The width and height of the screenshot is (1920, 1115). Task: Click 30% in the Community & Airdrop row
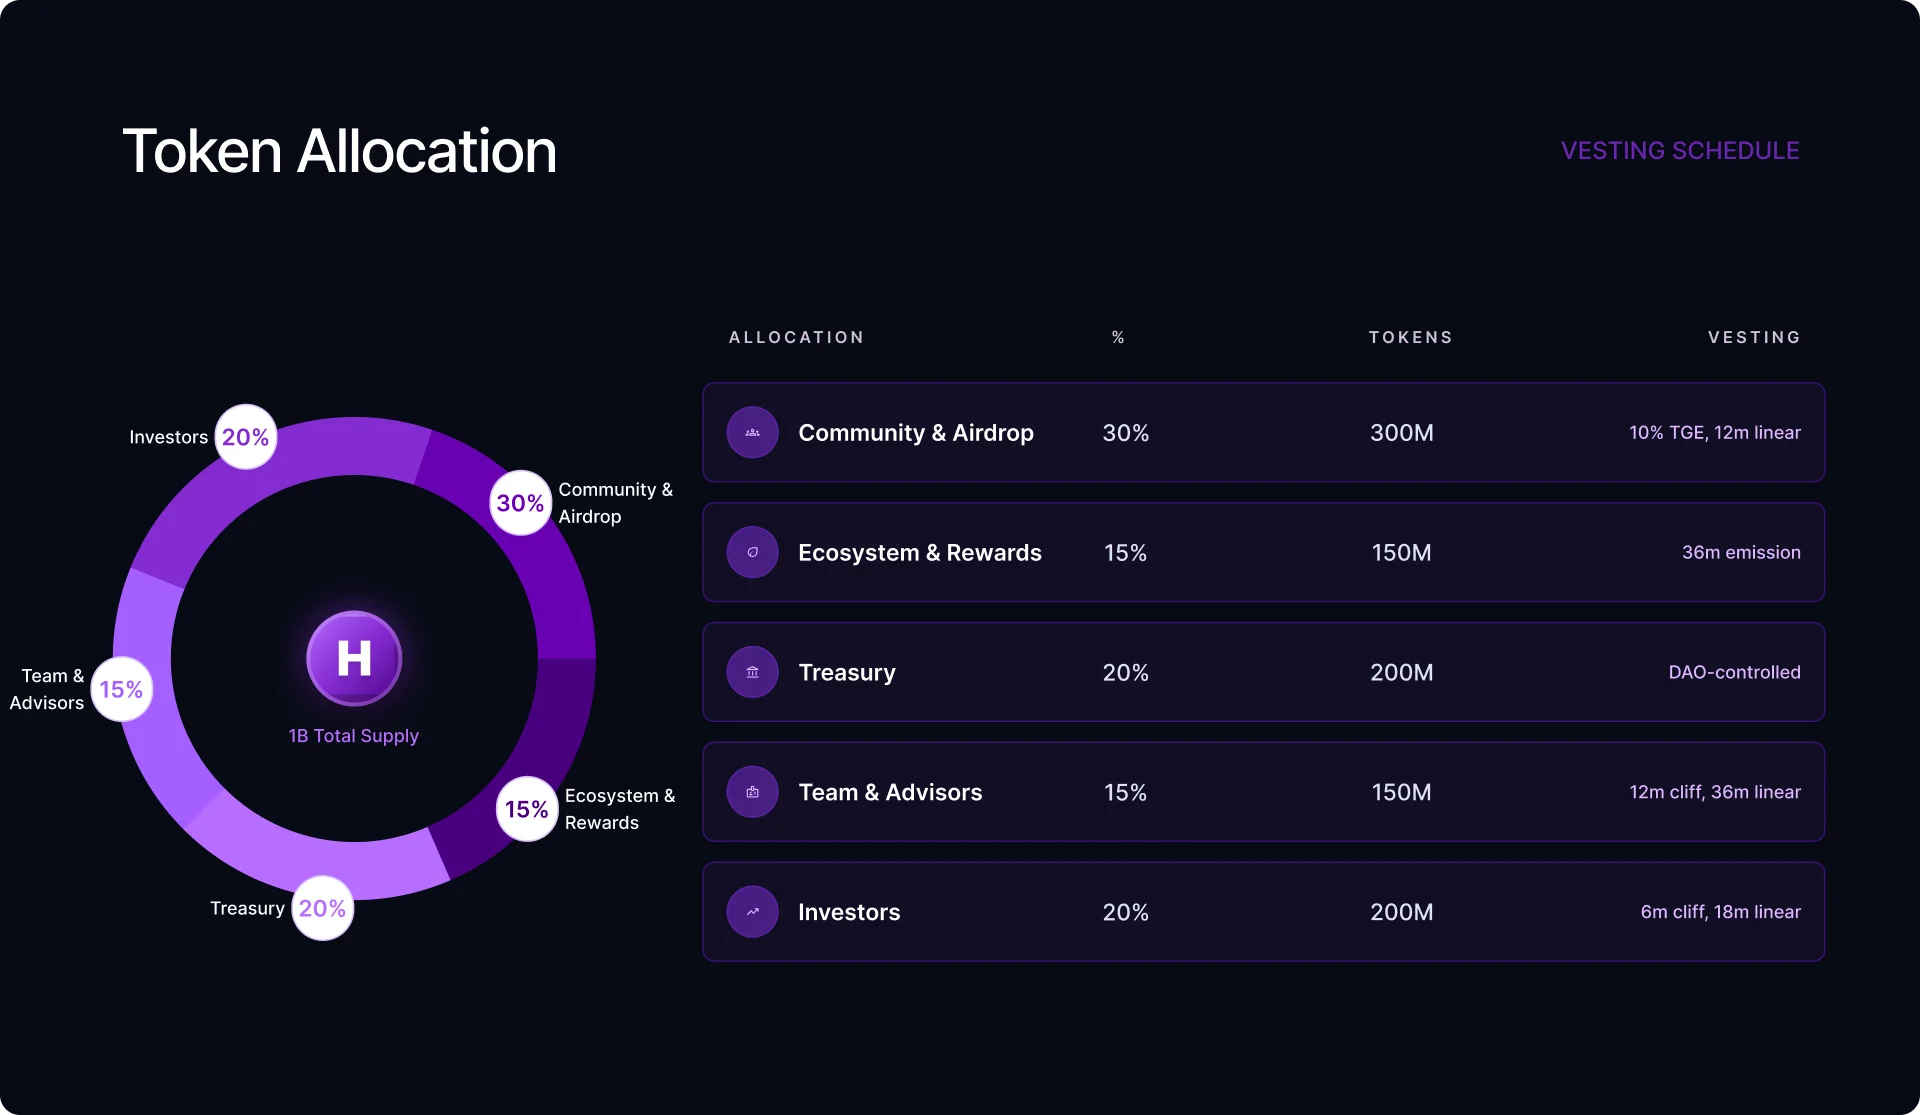(1126, 433)
